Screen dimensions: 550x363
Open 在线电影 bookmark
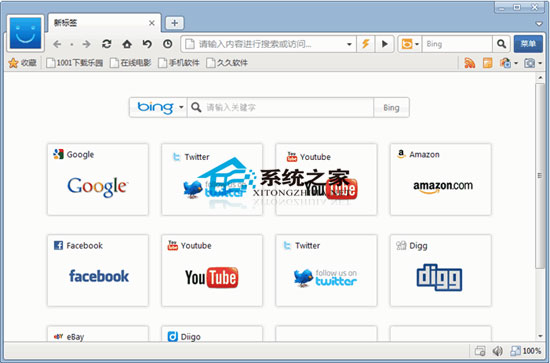coord(130,63)
